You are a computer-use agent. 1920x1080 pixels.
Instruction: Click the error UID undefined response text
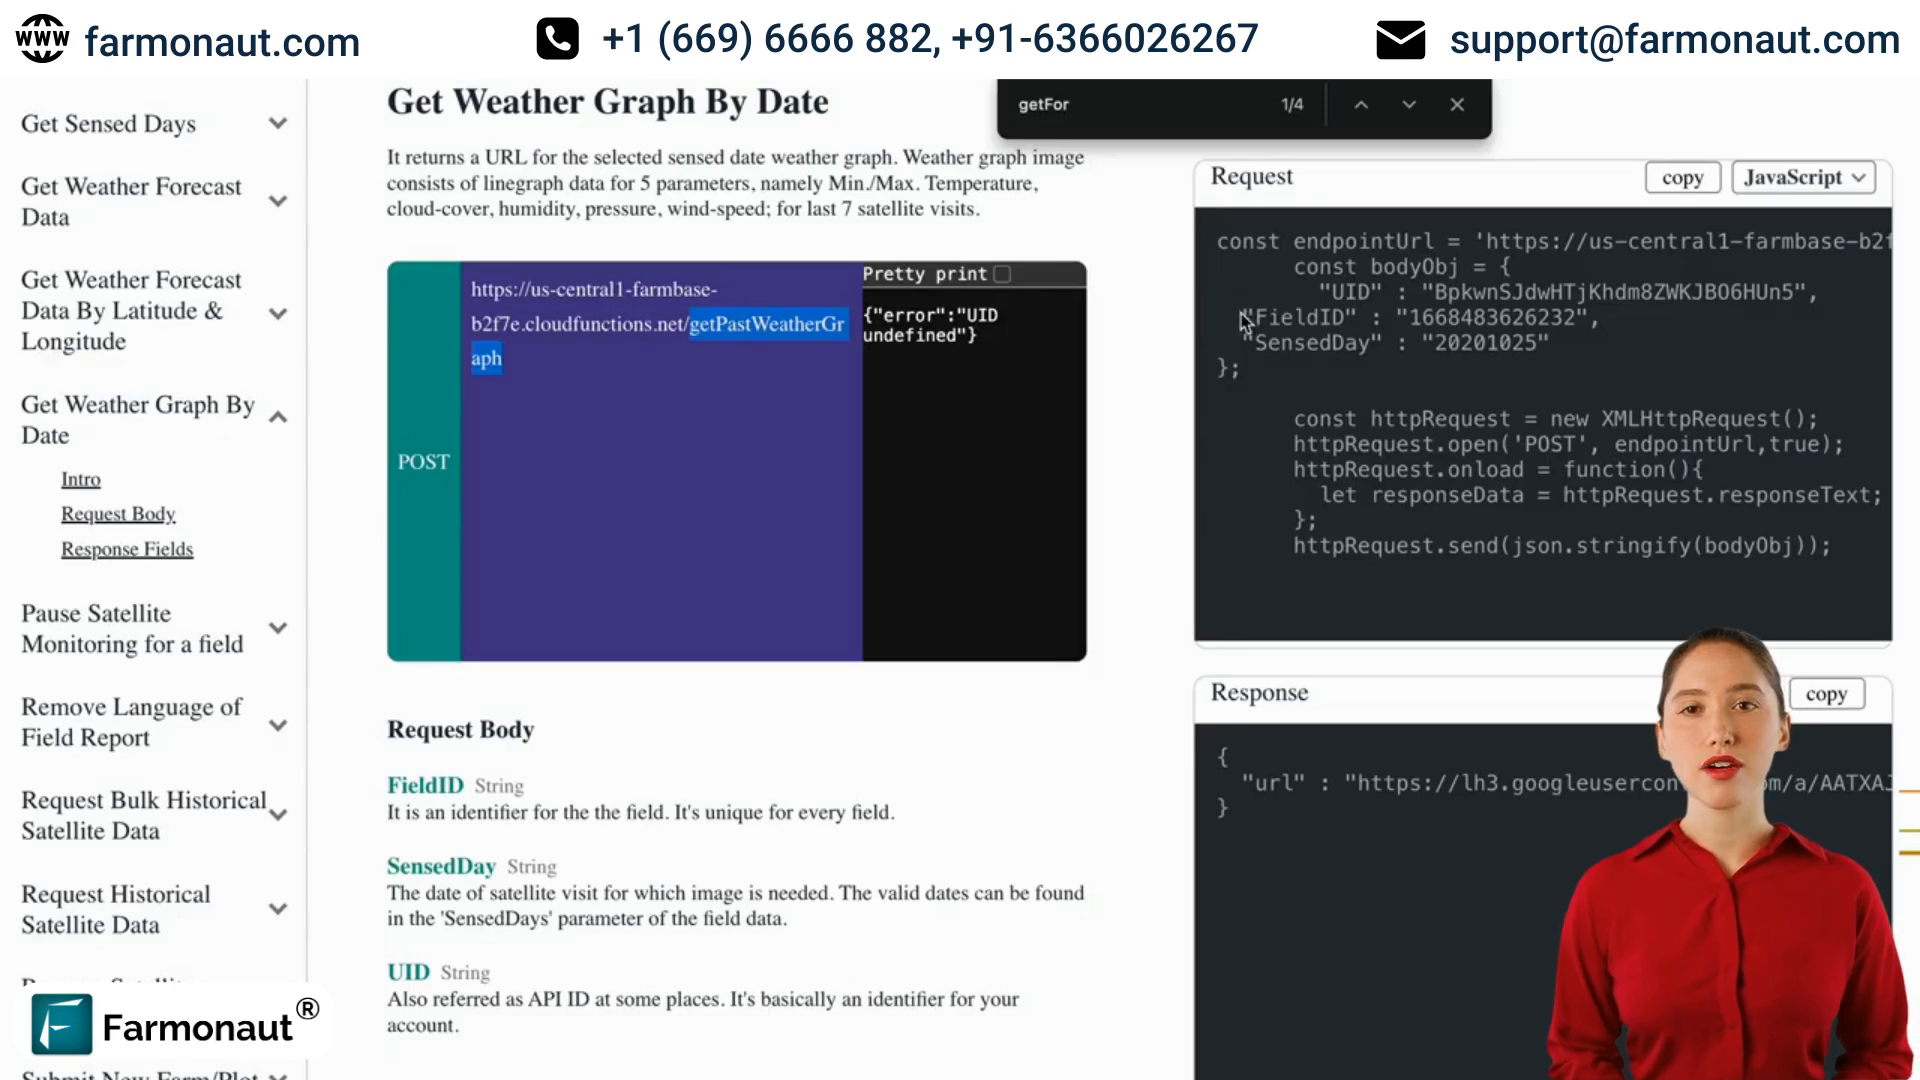pos(930,325)
